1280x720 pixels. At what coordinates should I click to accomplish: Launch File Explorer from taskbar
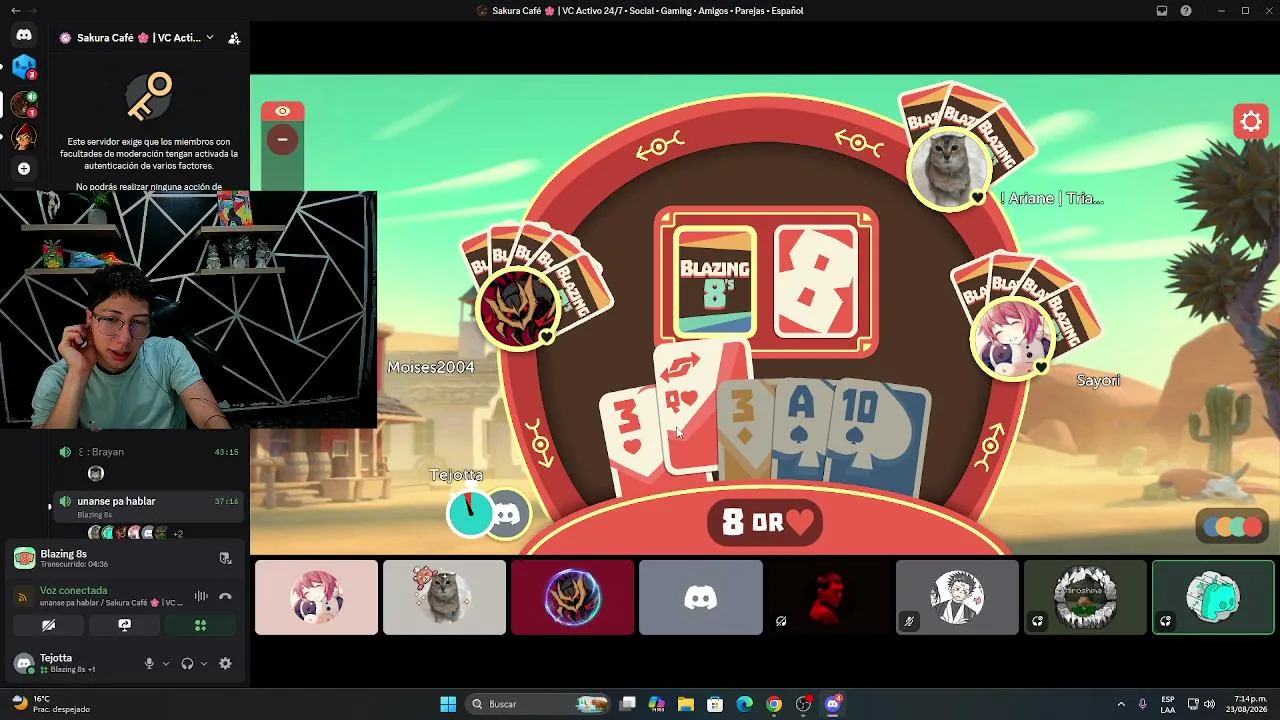pos(686,704)
